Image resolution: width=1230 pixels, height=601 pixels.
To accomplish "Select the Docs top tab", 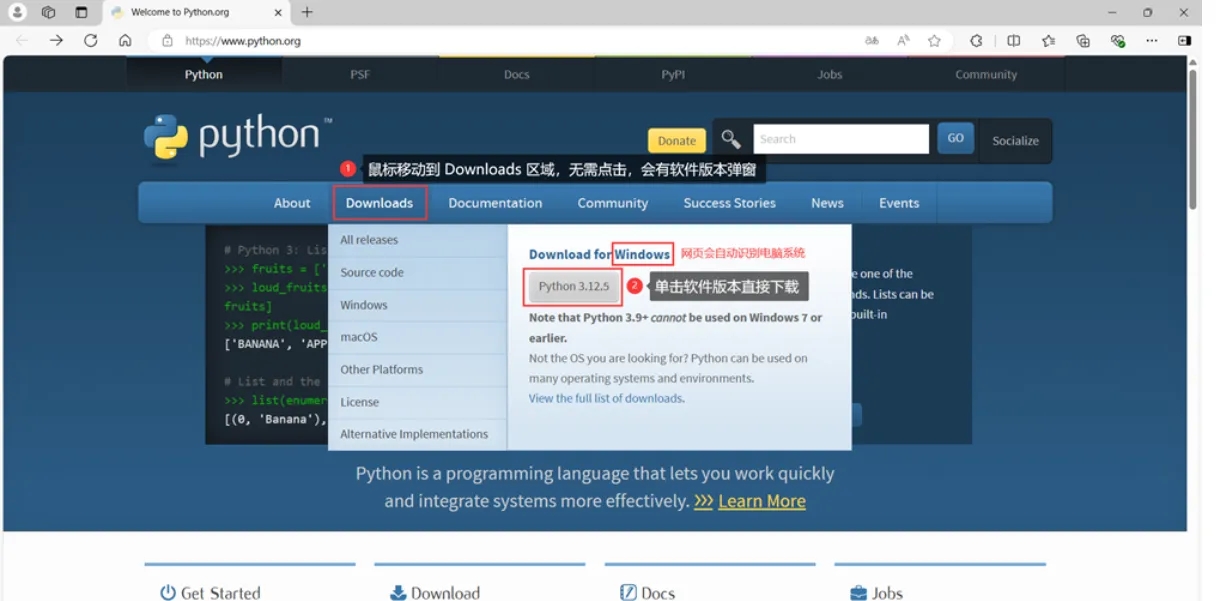I will click(517, 74).
